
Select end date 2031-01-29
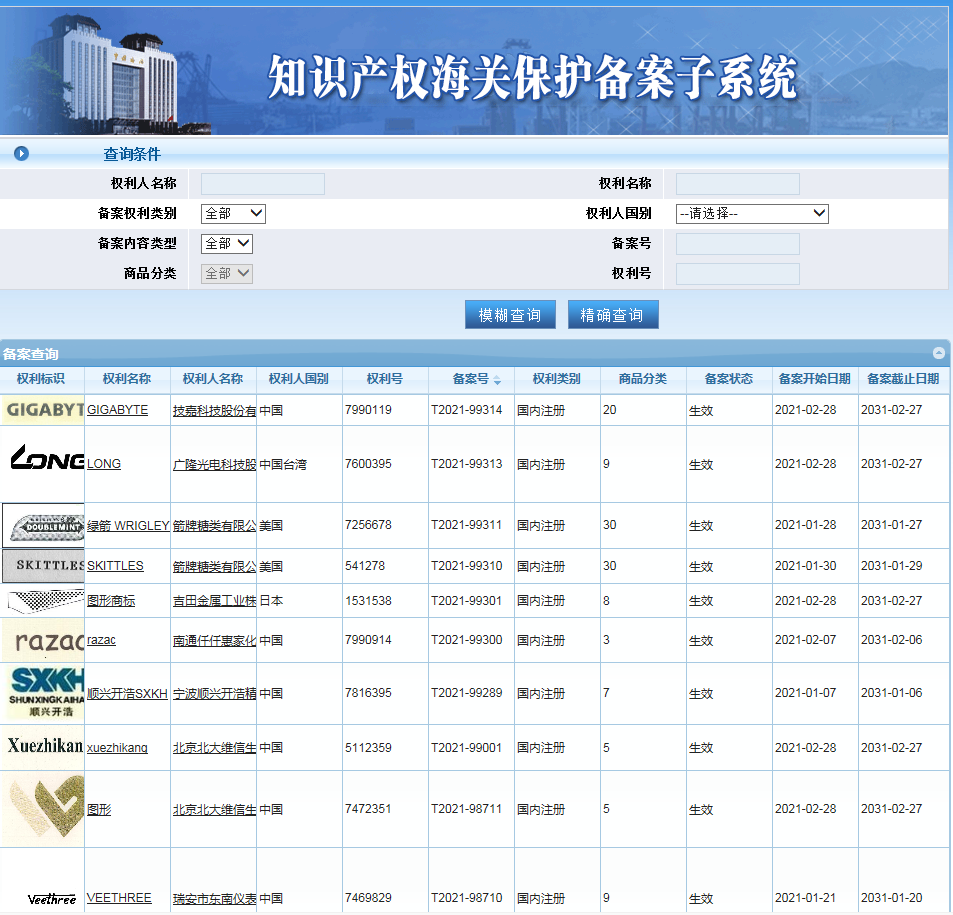click(x=892, y=566)
